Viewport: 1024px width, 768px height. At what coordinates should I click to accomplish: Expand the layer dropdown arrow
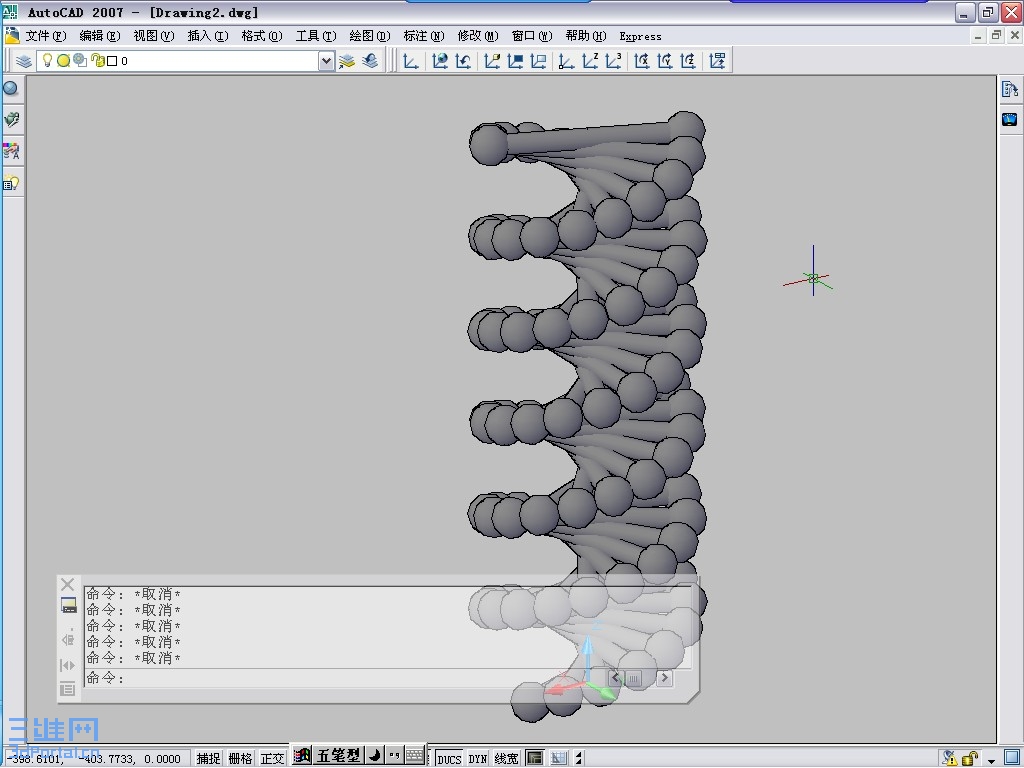(327, 61)
